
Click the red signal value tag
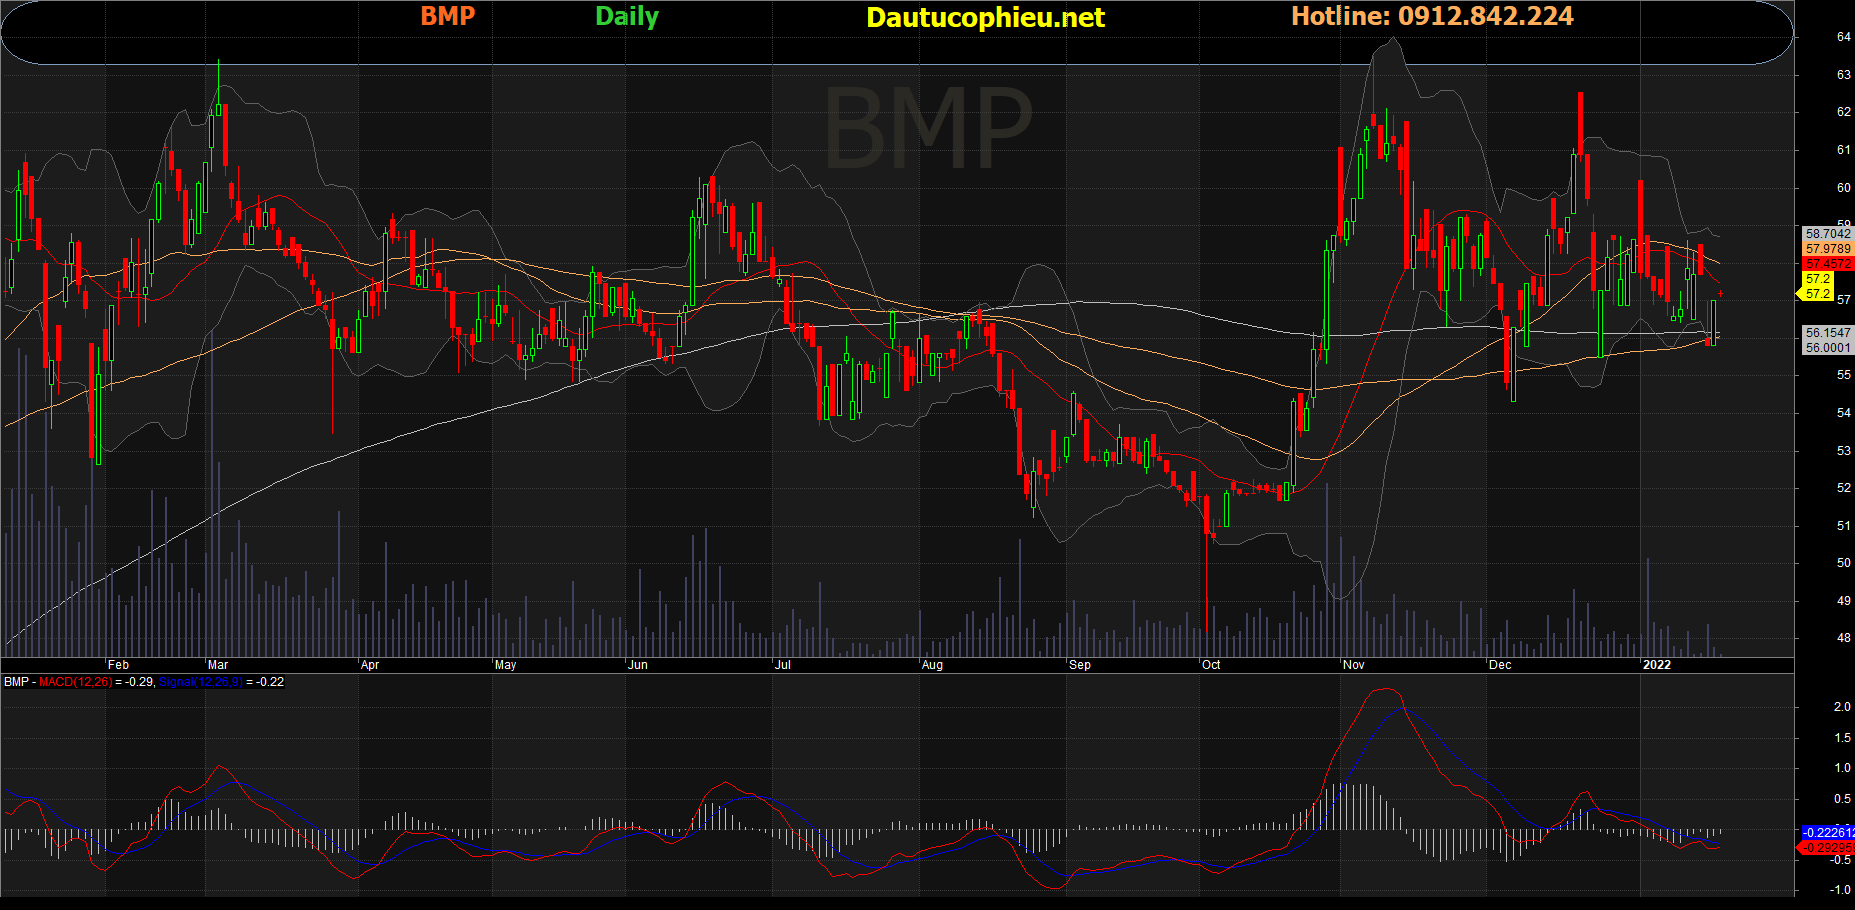pos(1827,848)
